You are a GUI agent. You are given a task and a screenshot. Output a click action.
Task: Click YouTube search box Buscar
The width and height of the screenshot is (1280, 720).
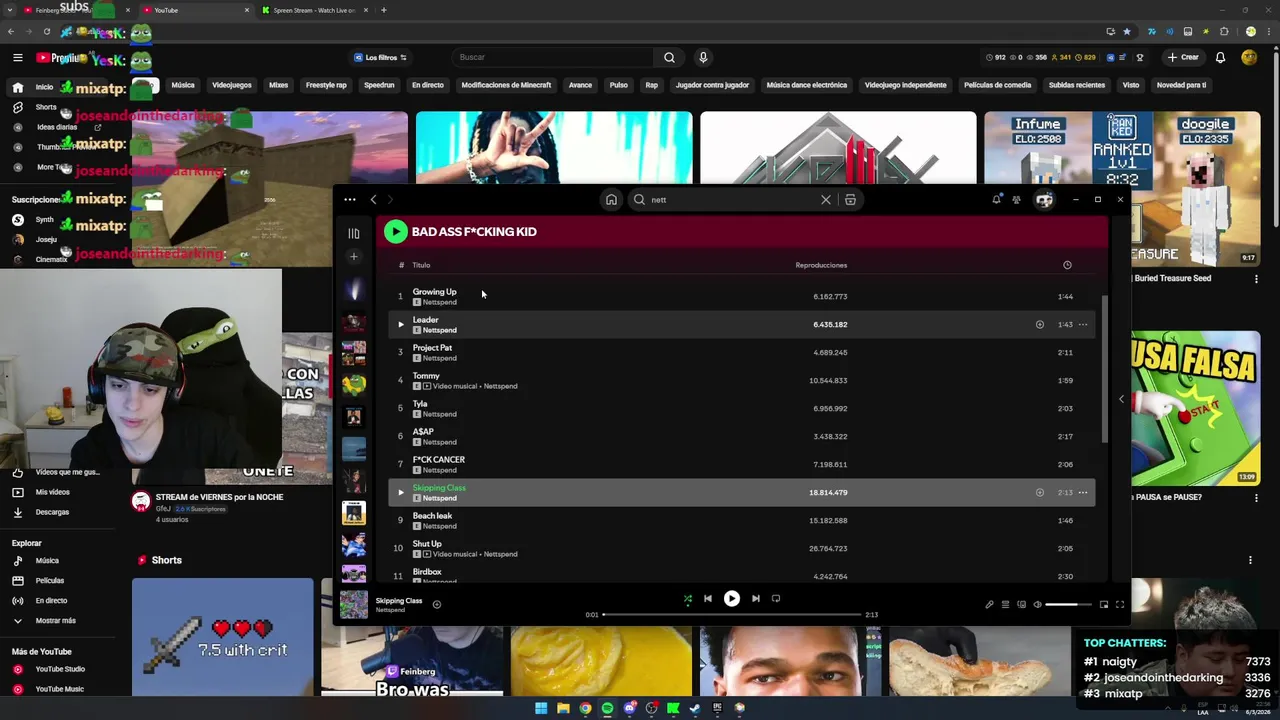coord(553,57)
